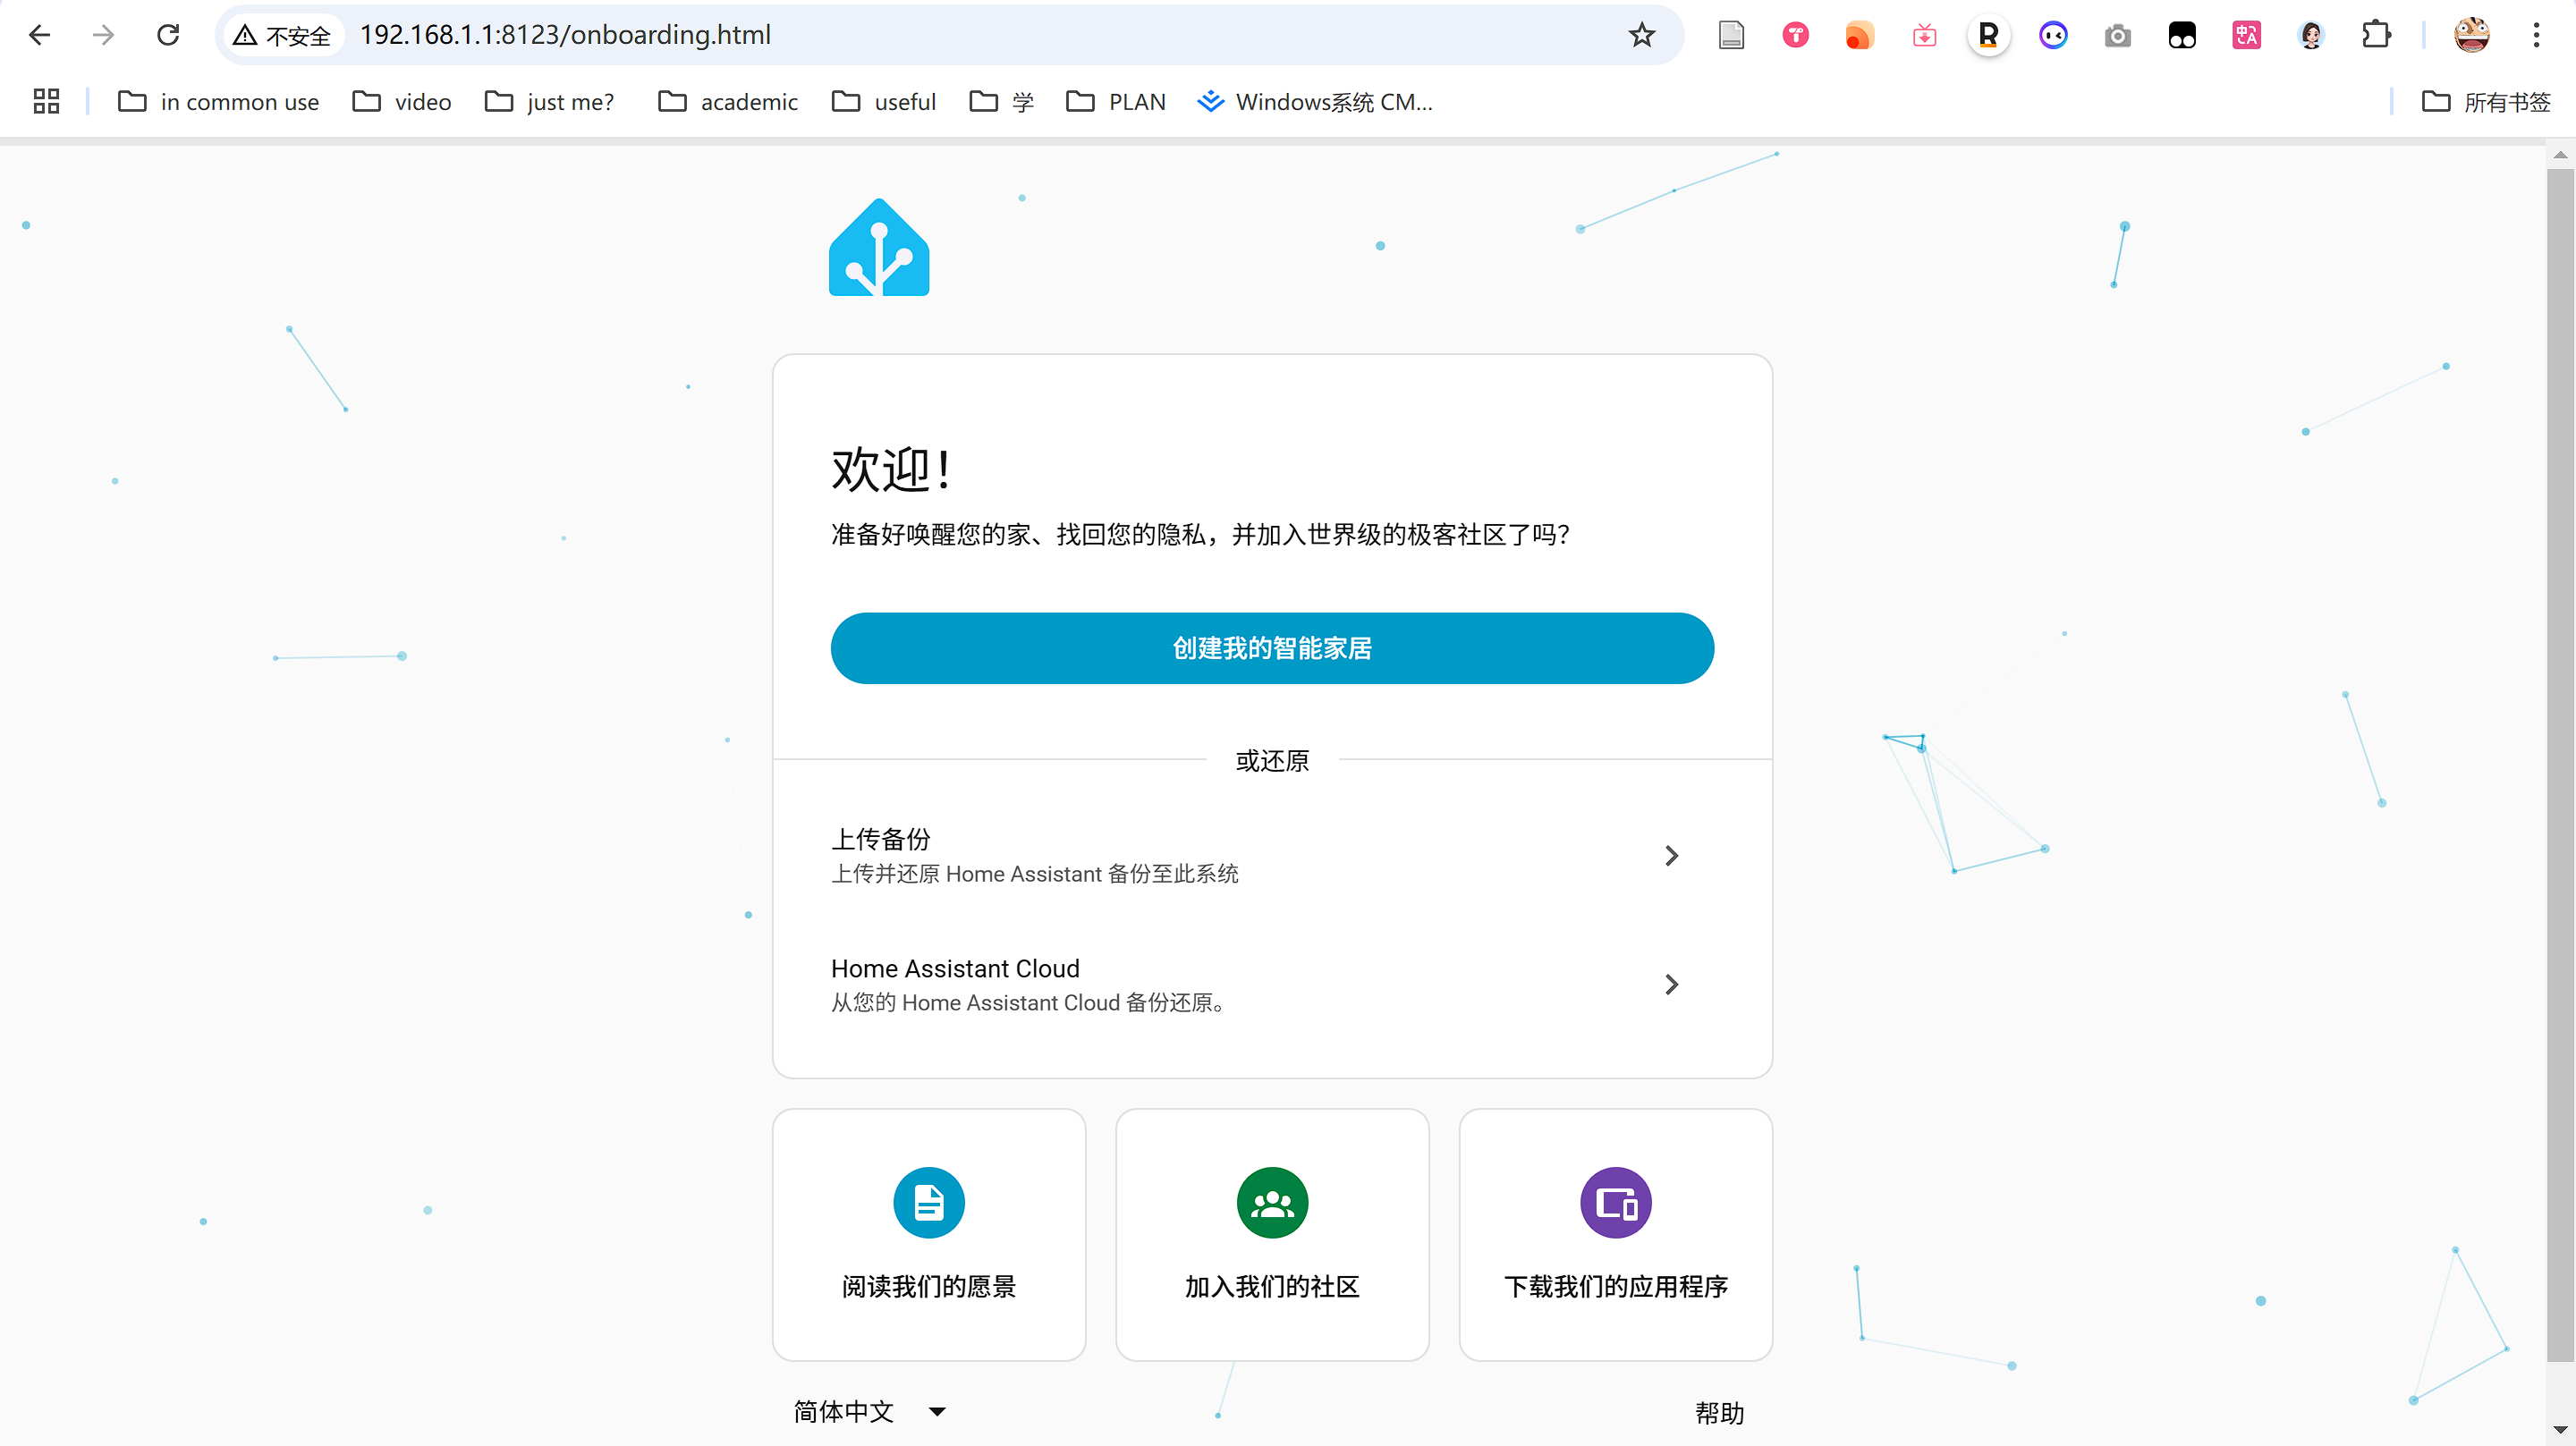Click the purple devices app icon
Screen dimensions: 2576x1446
[x=1616, y=1202]
